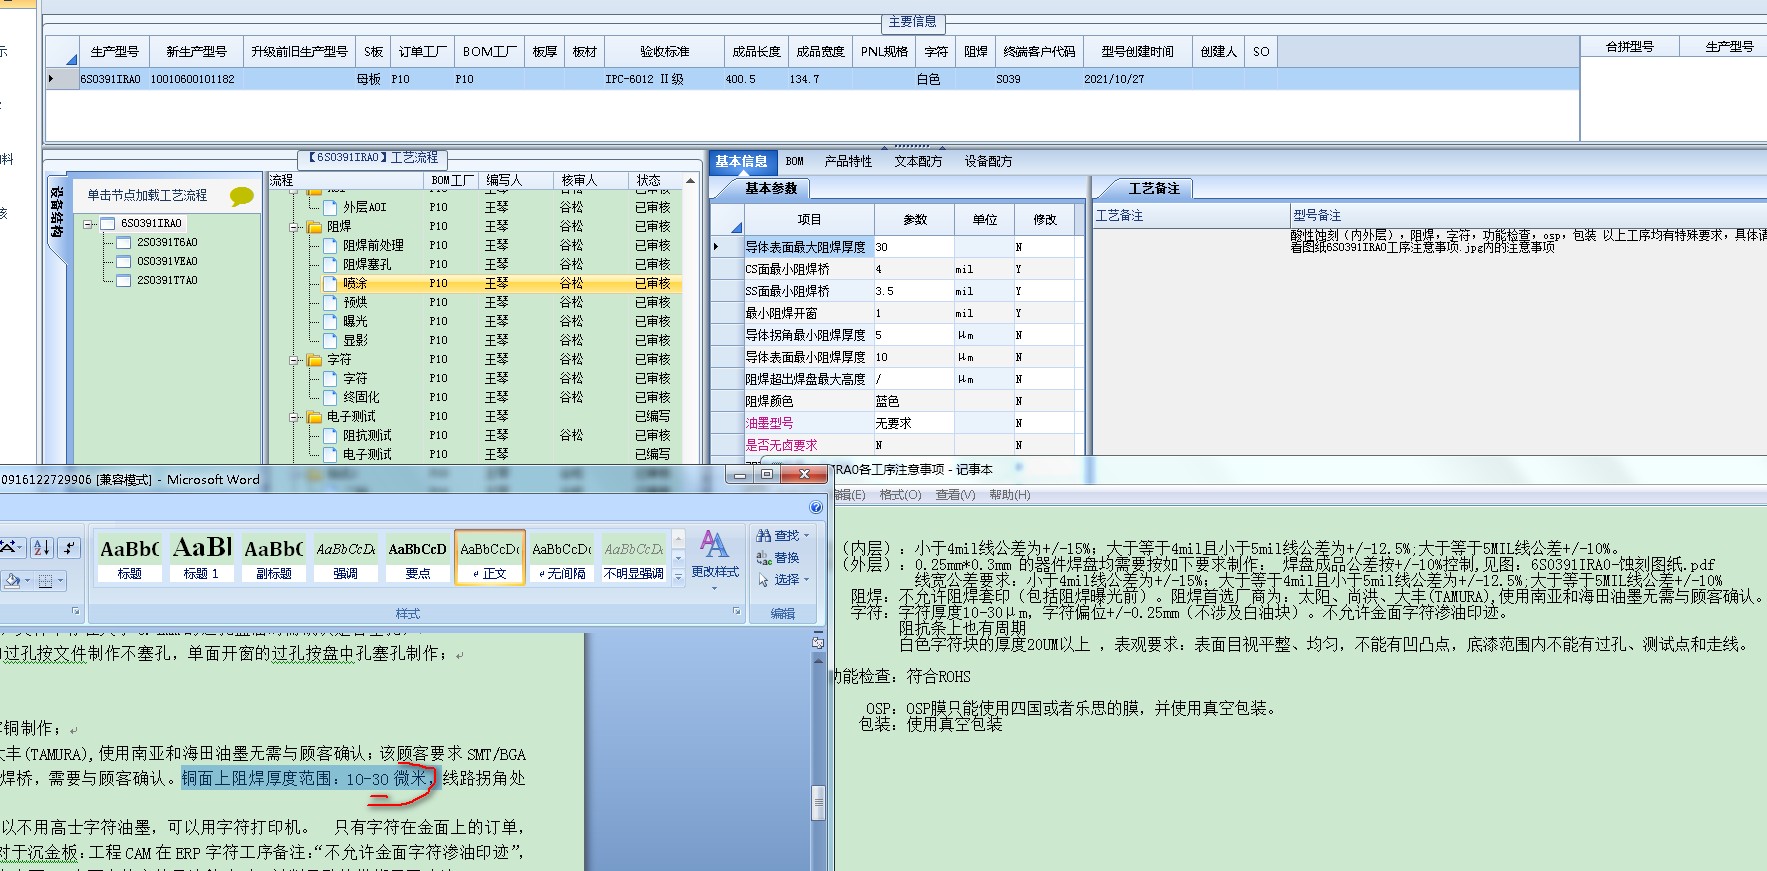Open Notepad 格式(O) menu
The width and height of the screenshot is (1767, 871).
click(900, 495)
